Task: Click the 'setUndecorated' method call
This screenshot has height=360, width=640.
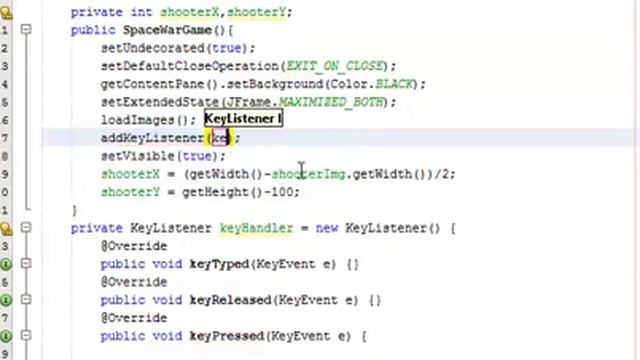Action: tap(153, 48)
